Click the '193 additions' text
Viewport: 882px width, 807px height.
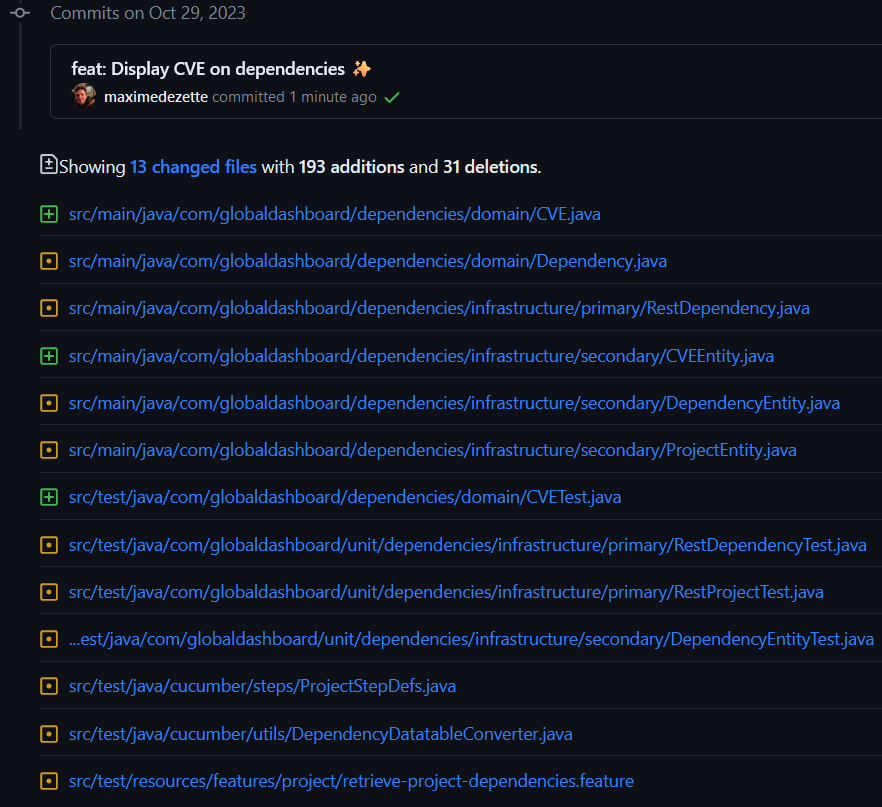point(351,167)
